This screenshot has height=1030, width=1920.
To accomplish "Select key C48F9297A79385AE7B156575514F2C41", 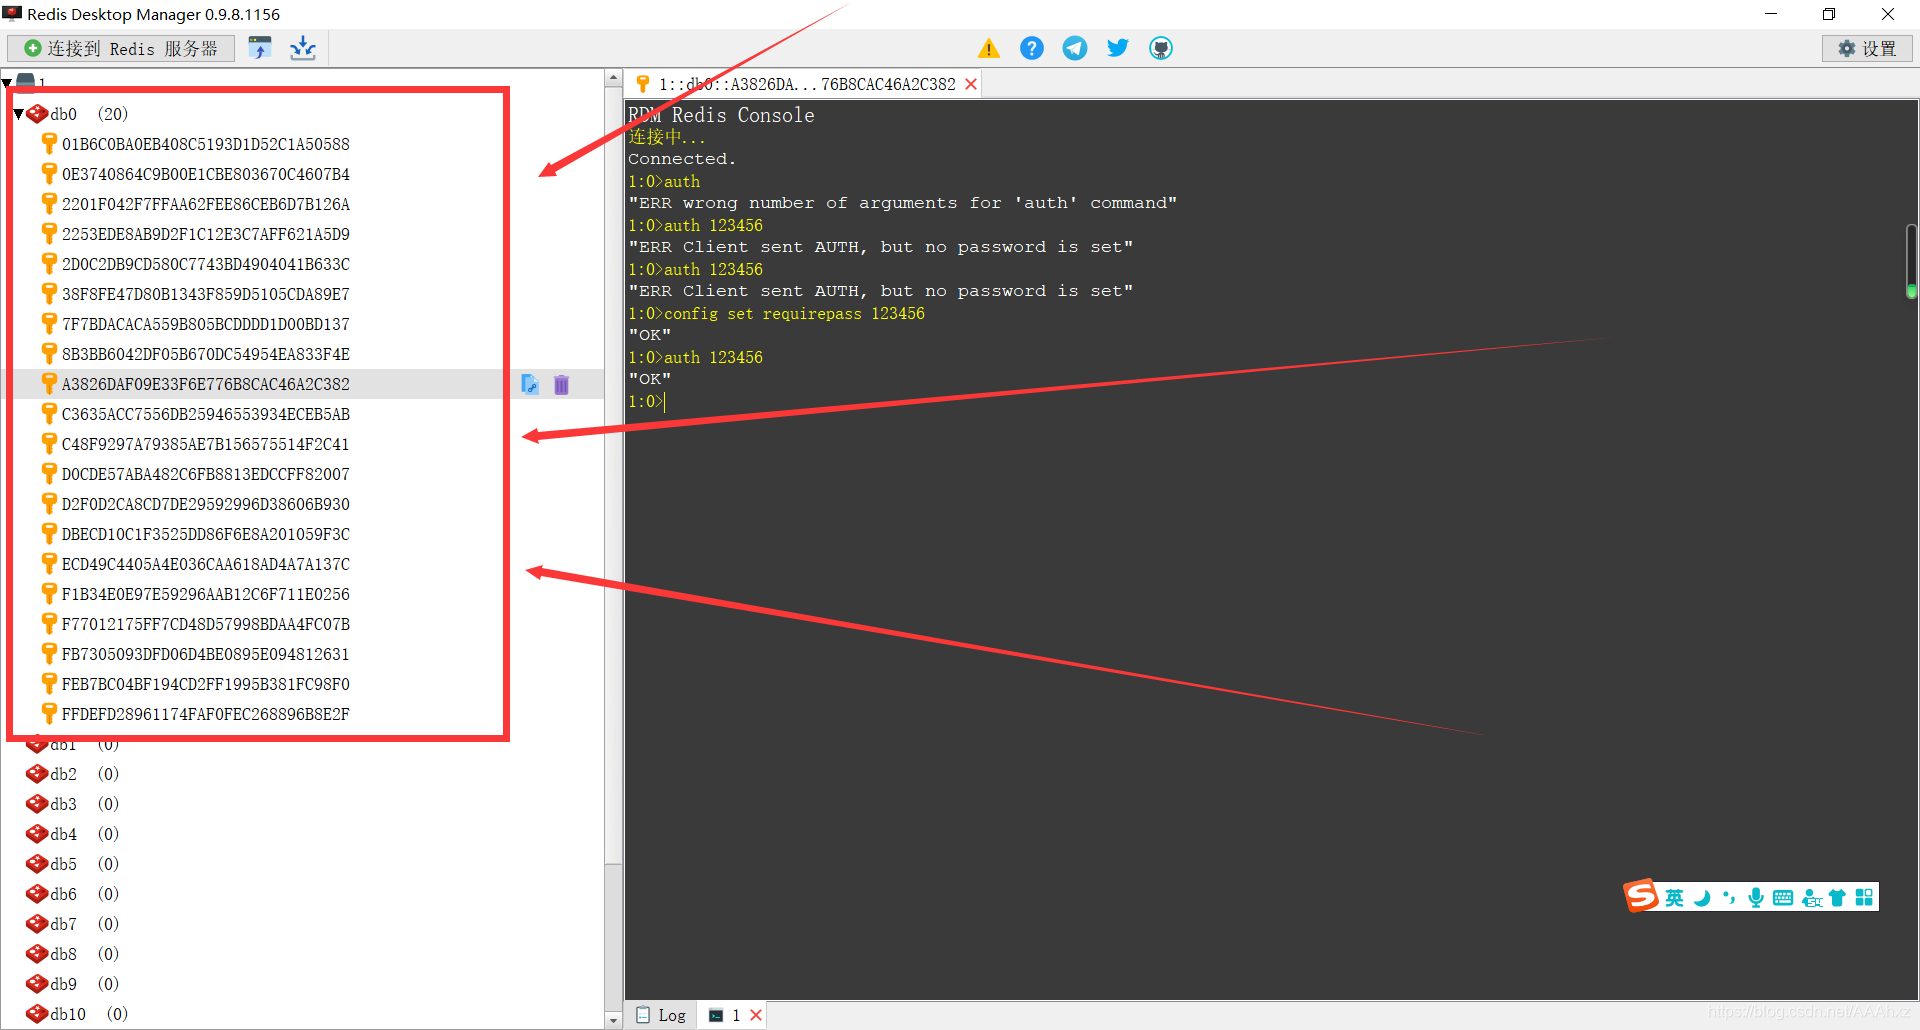I will point(205,444).
